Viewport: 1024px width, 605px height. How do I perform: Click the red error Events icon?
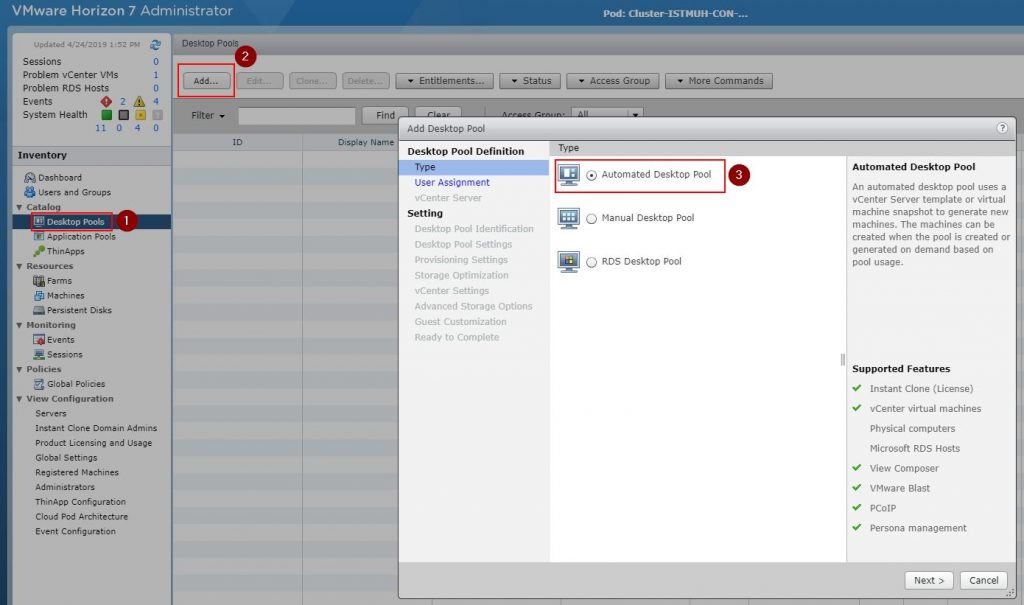[x=106, y=101]
